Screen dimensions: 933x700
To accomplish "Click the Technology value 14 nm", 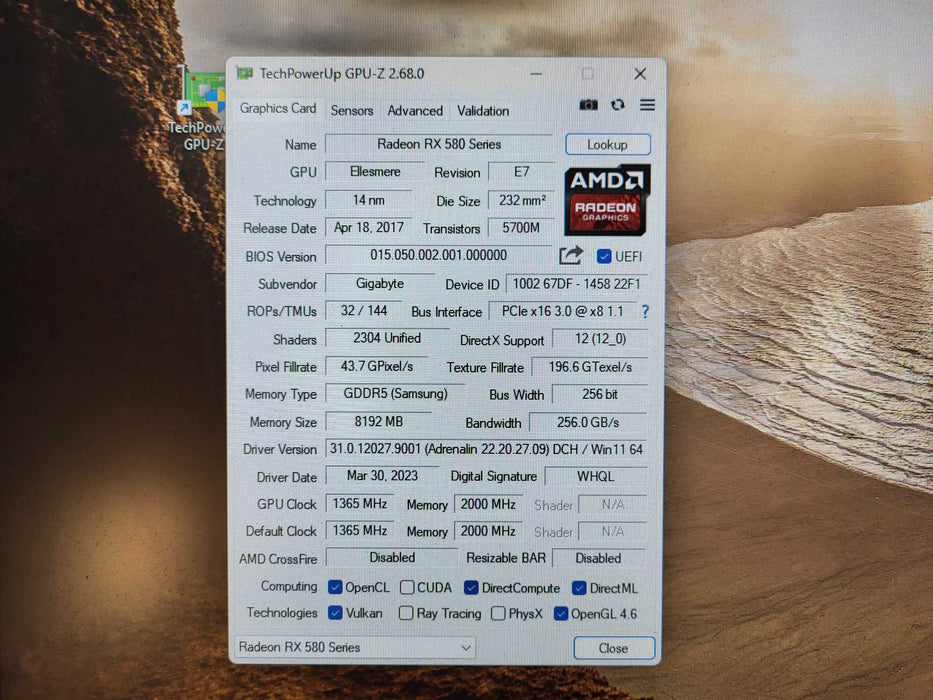I will (369, 200).
